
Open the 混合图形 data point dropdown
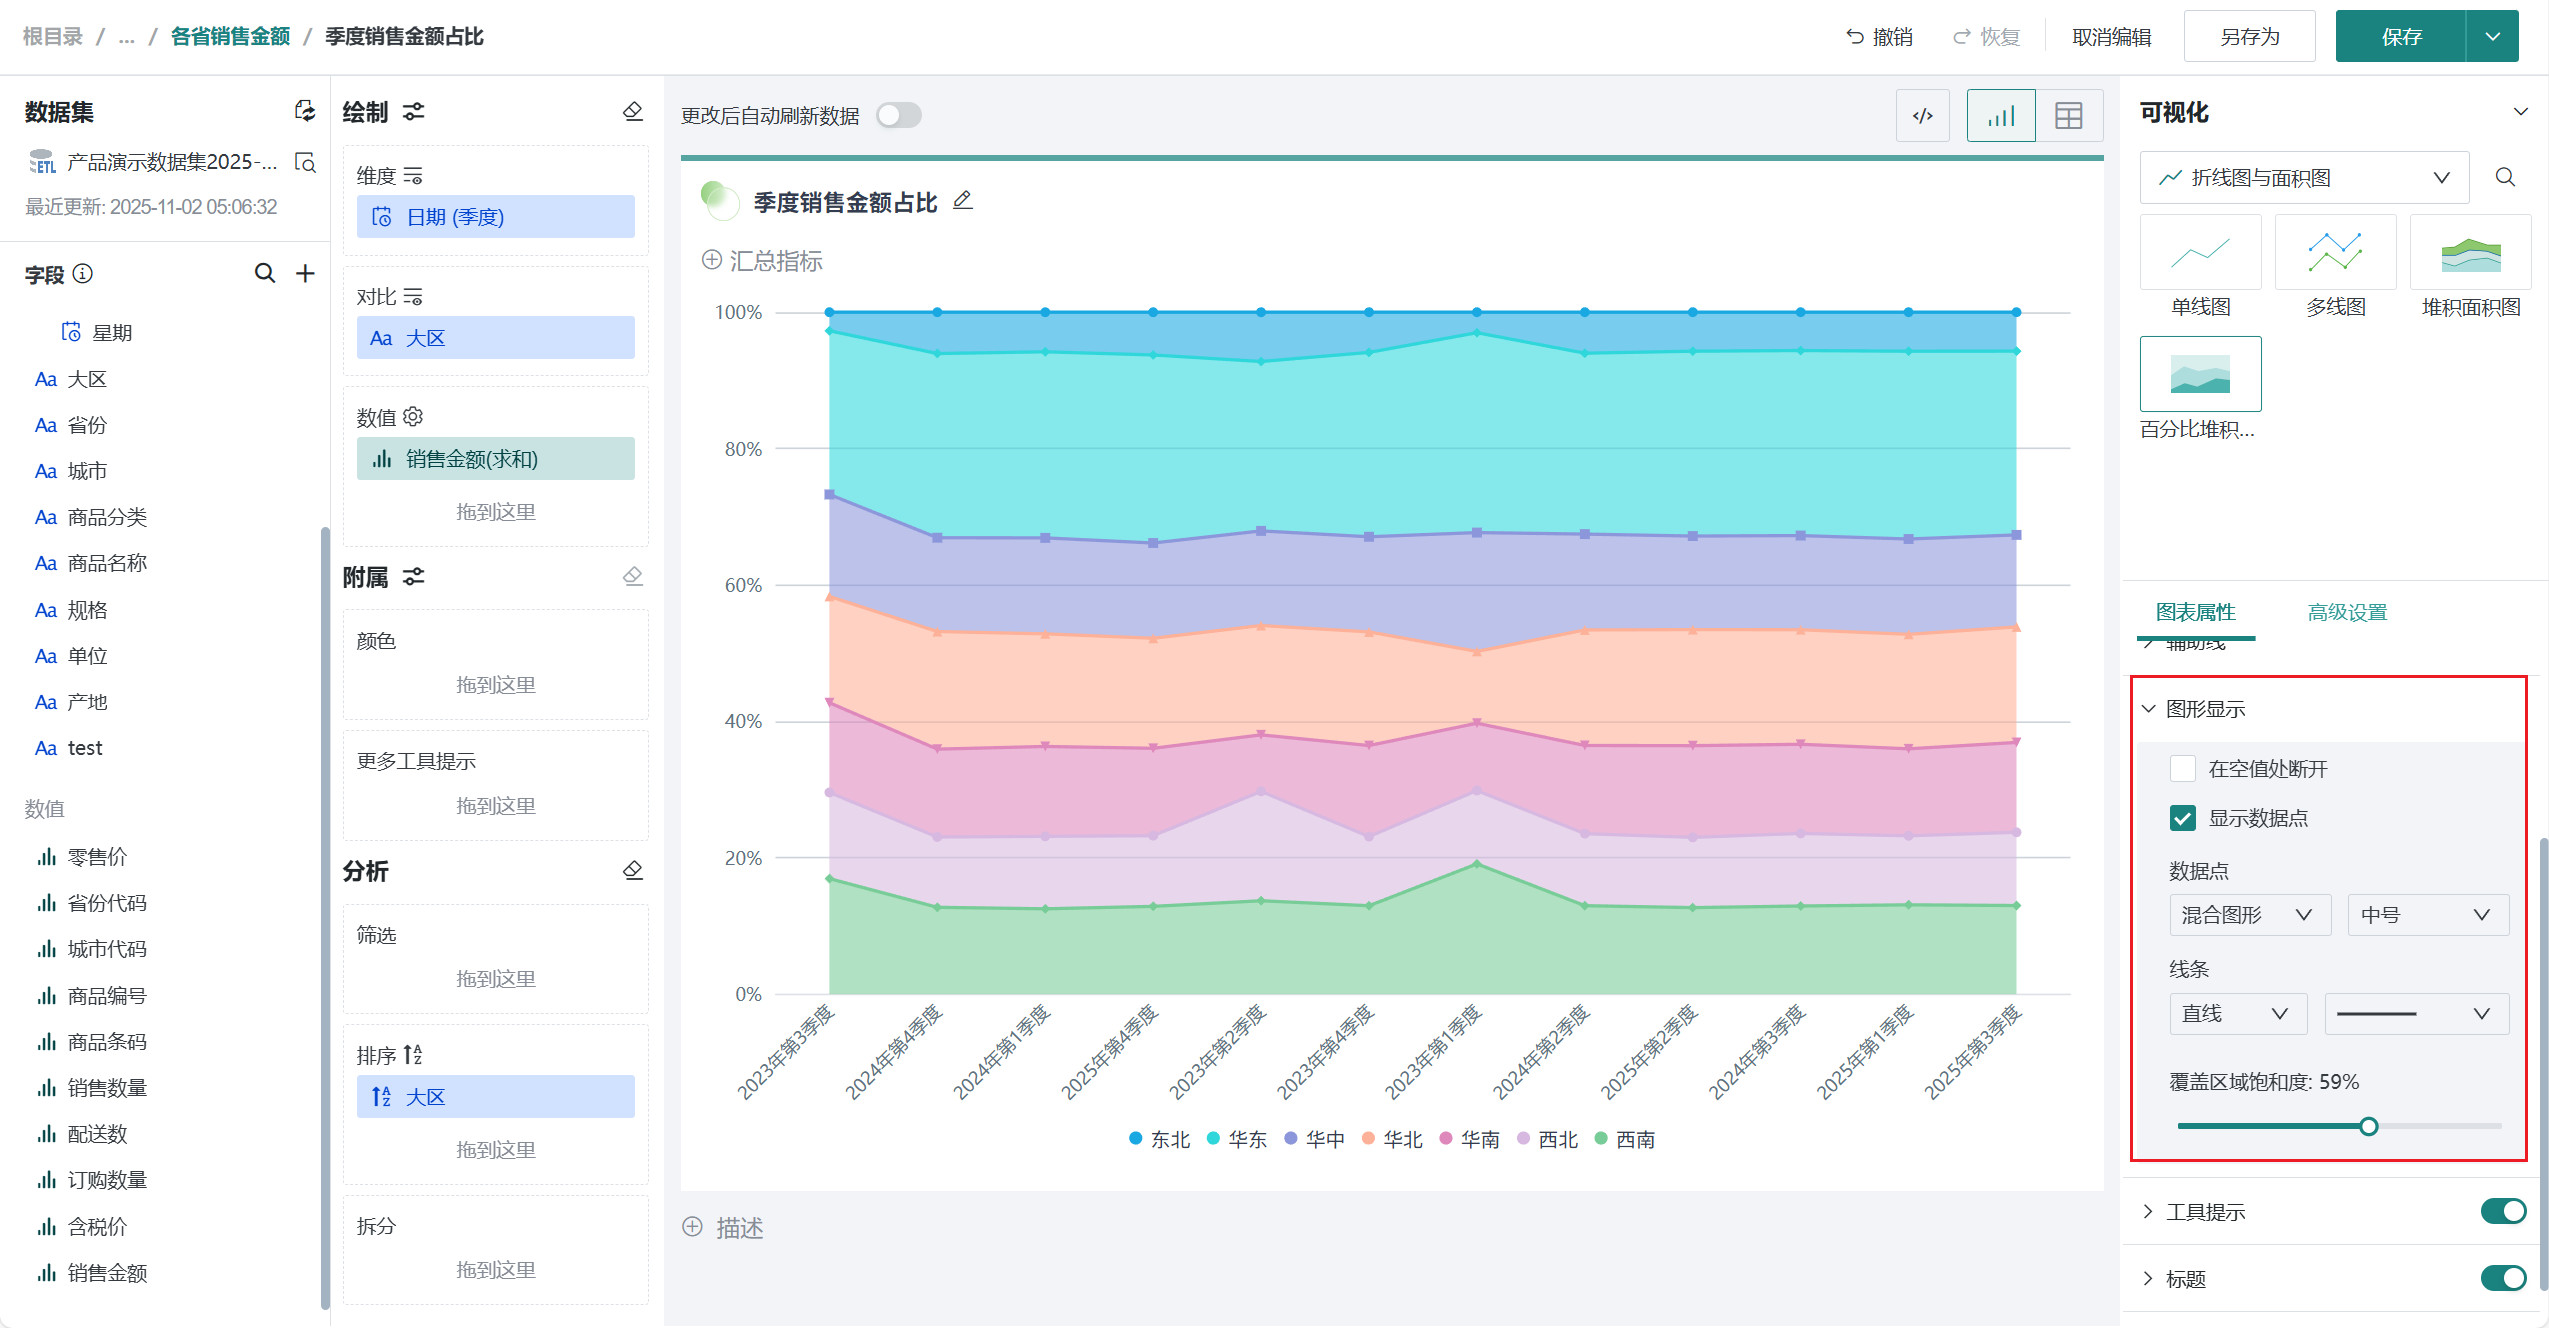[x=2249, y=915]
